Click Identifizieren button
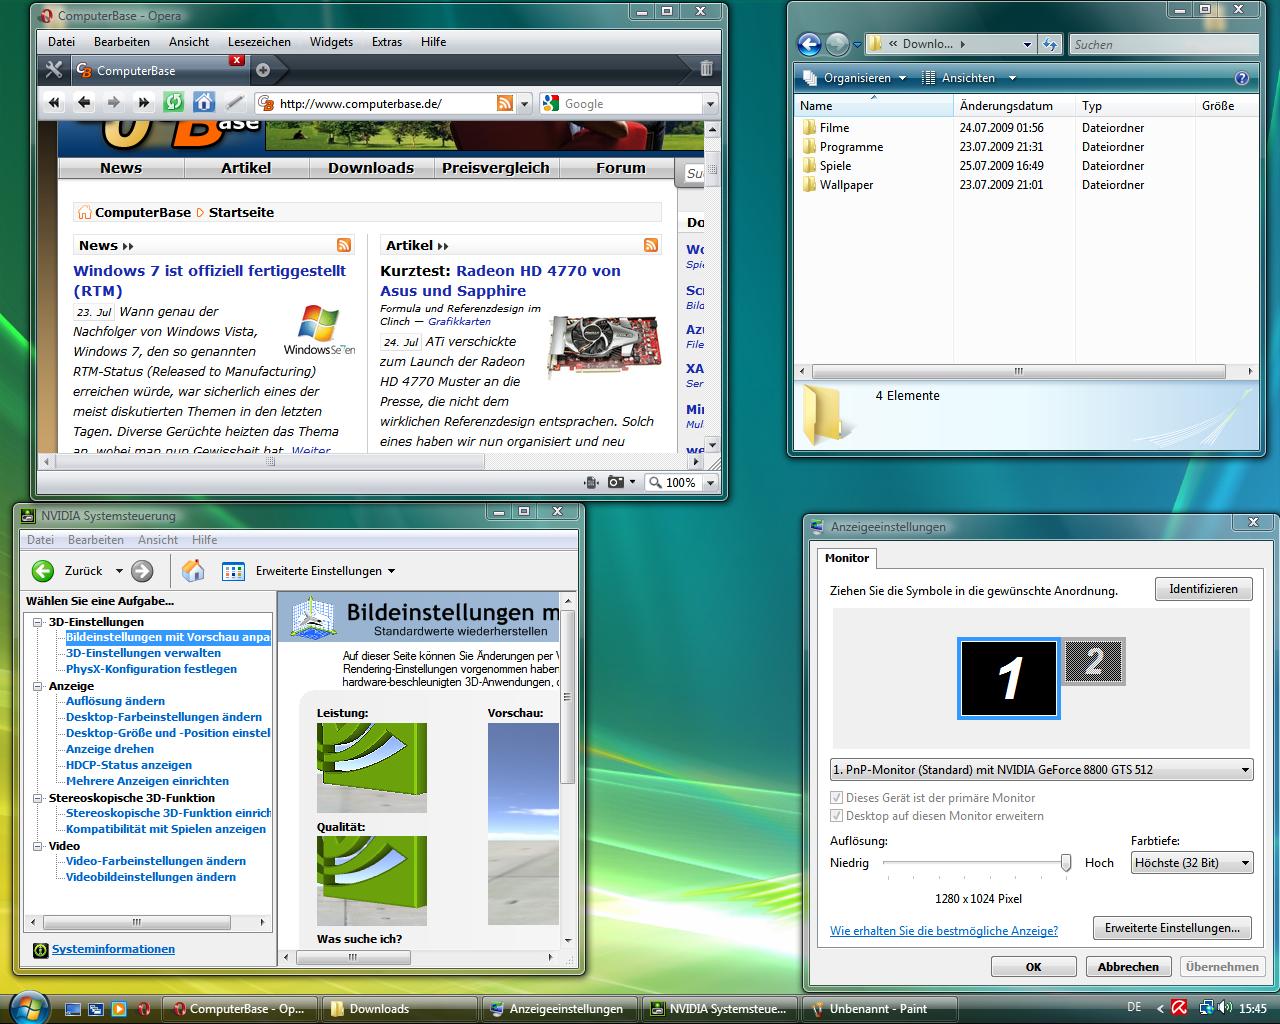Image resolution: width=1280 pixels, height=1024 pixels. pyautogui.click(x=1203, y=589)
